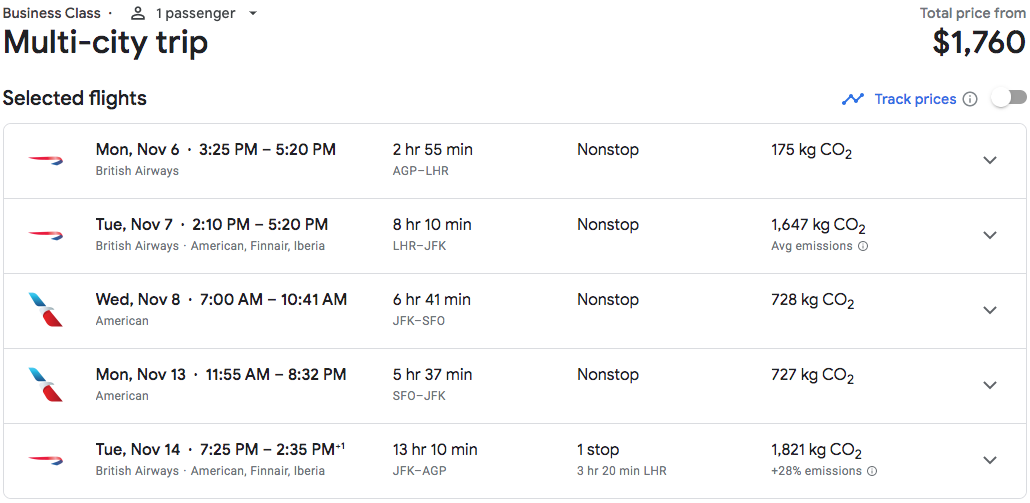This screenshot has height=503, width=1030.
Task: Enable the Track prices toggle switch
Action: [x=1009, y=98]
